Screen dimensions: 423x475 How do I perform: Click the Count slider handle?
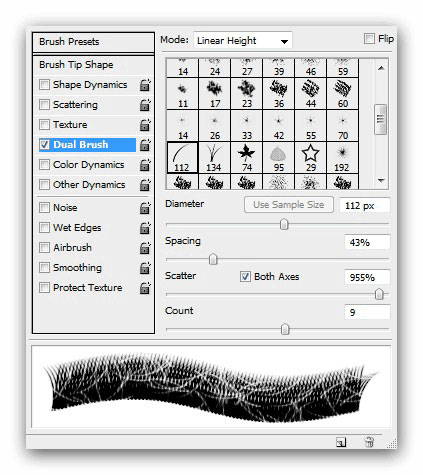285,329
